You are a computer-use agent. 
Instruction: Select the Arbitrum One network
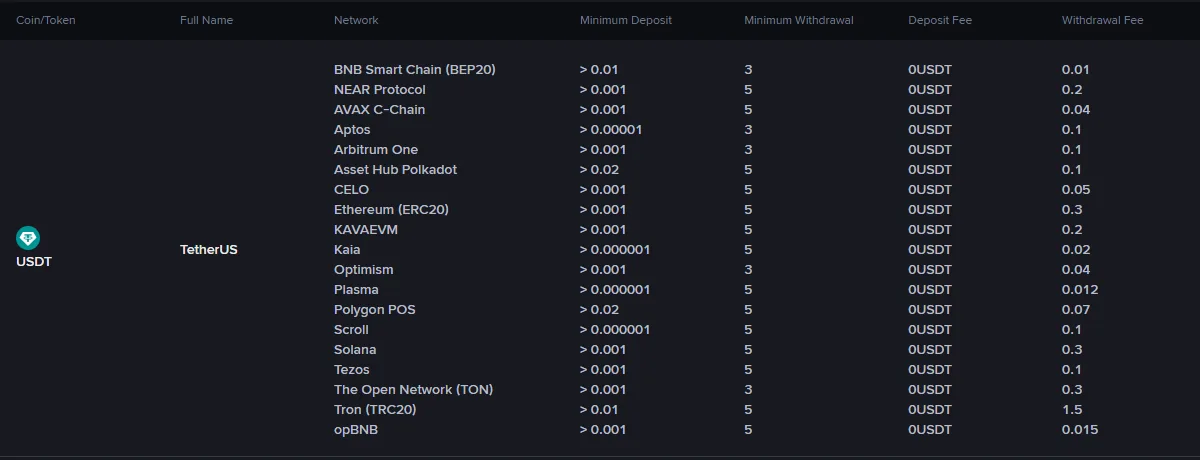point(376,150)
